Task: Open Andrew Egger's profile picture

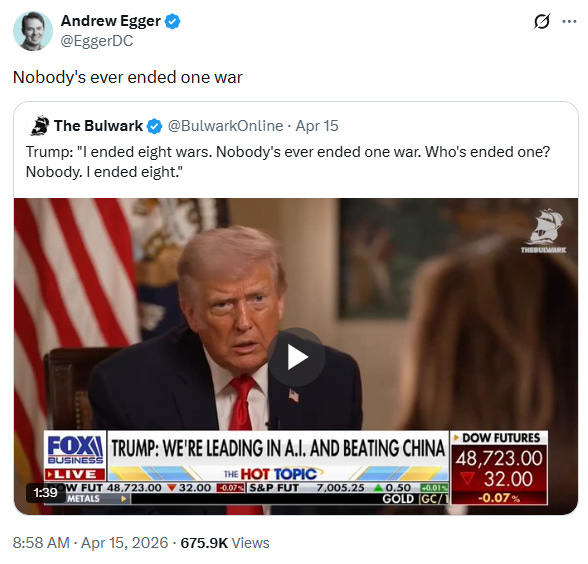Action: click(x=33, y=31)
